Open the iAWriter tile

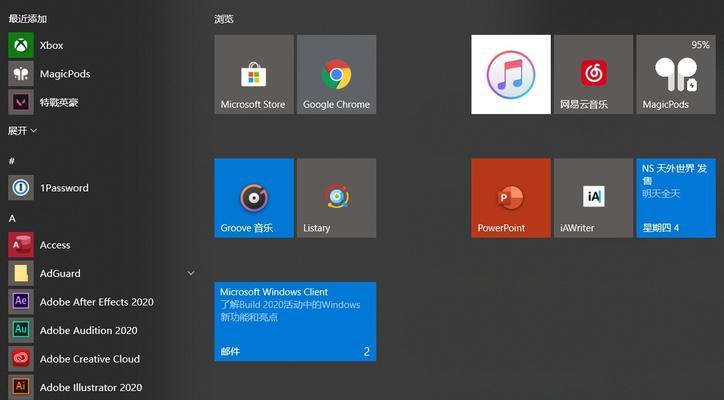593,198
